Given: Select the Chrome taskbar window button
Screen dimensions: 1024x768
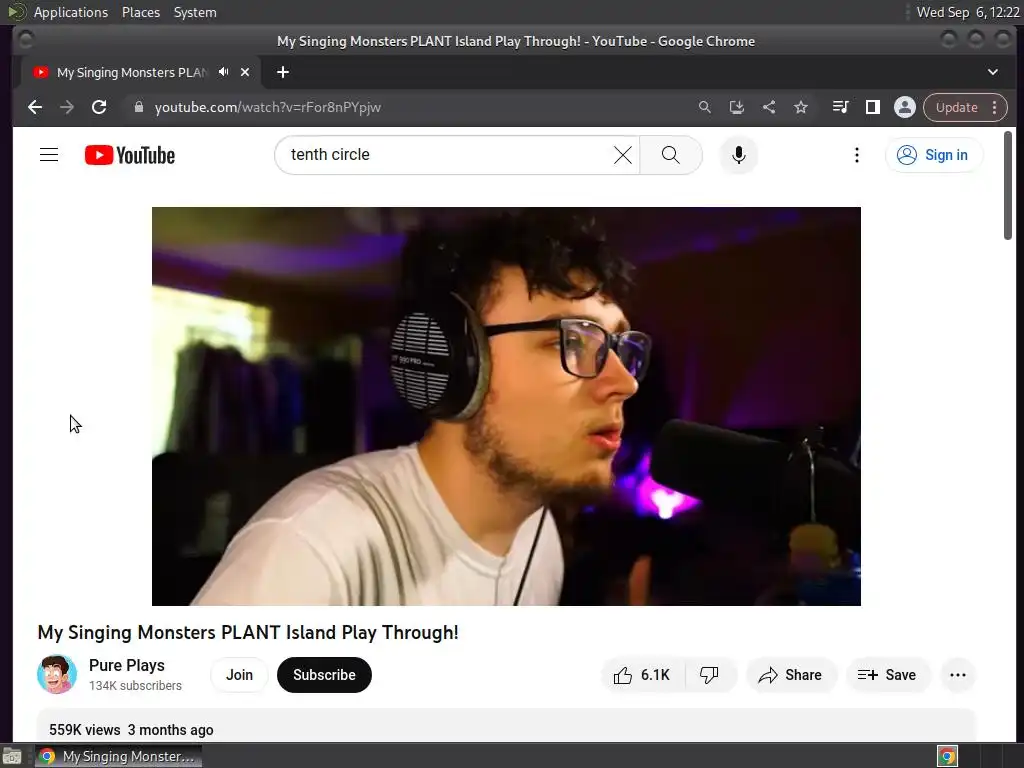Looking at the screenshot, I should tap(118, 756).
